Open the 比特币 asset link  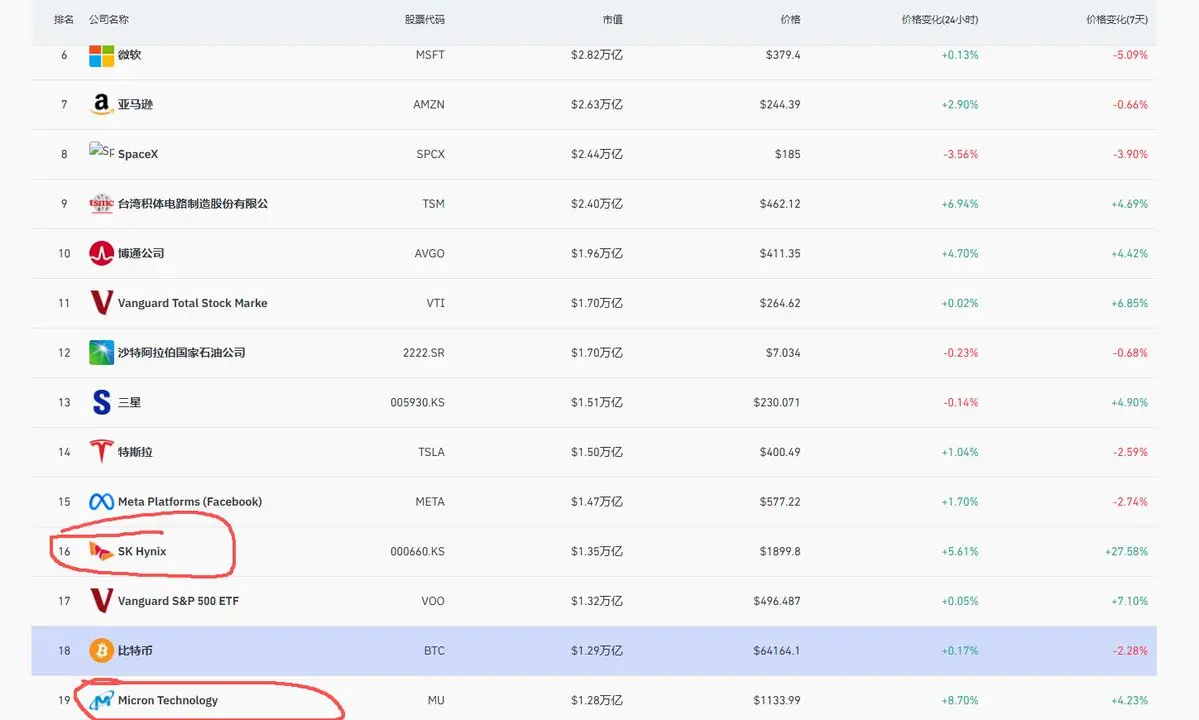135,651
